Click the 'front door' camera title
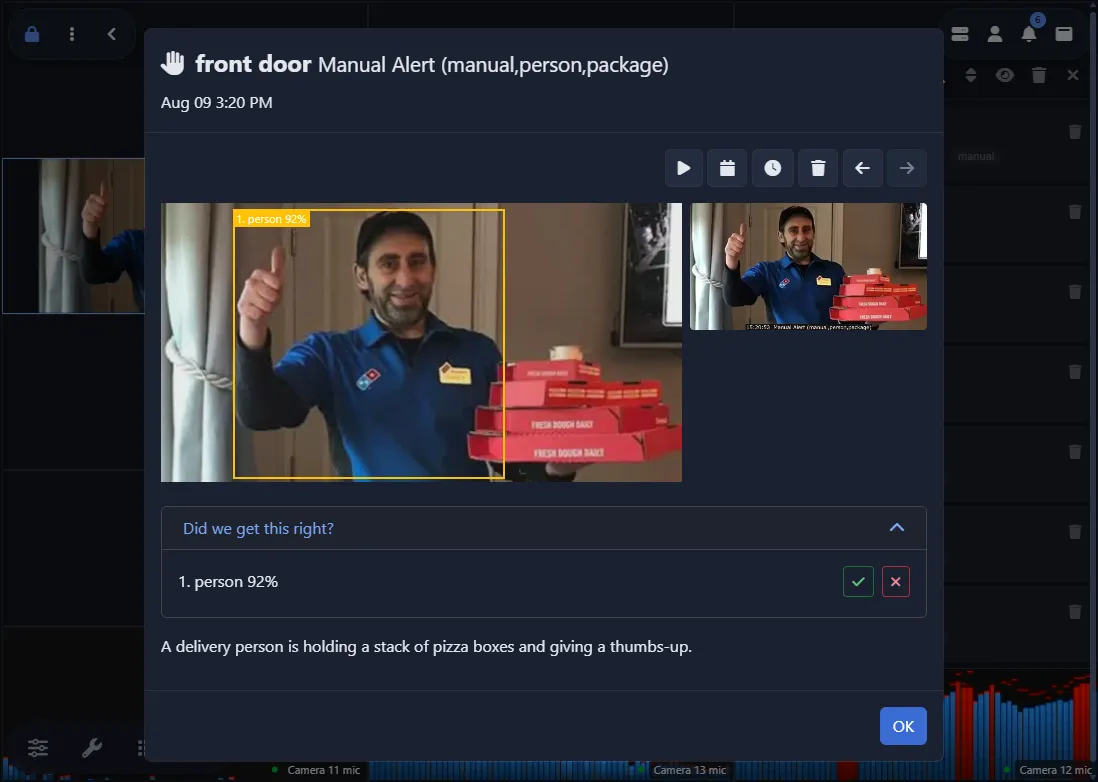 253,64
